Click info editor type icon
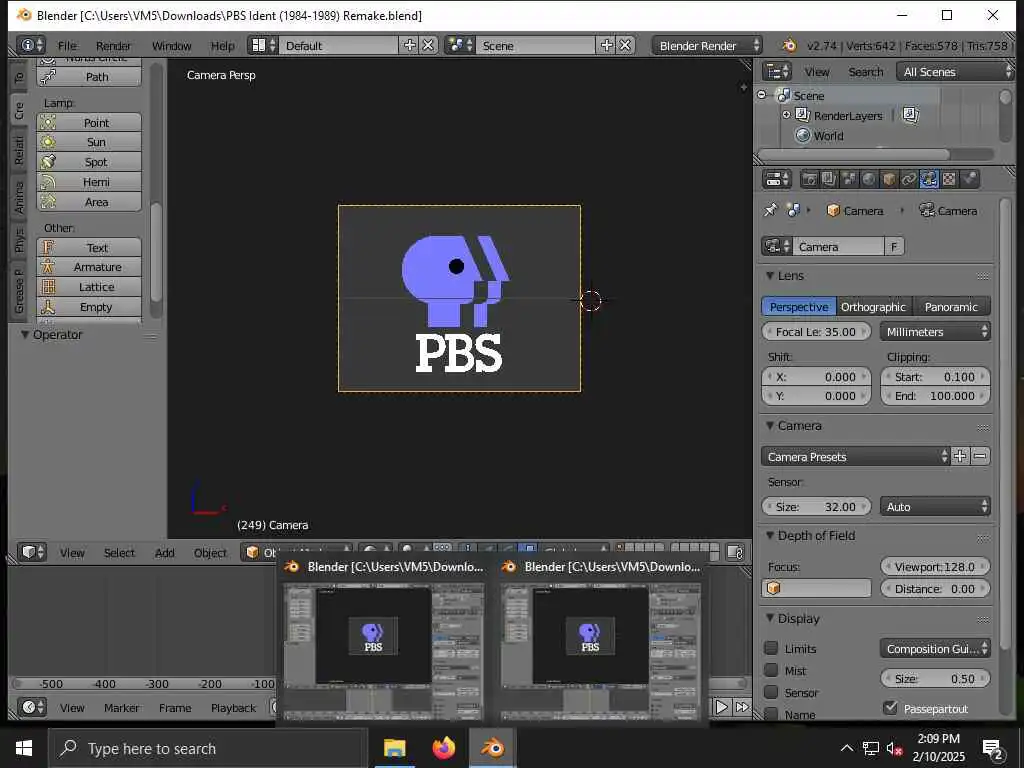Image resolution: width=1024 pixels, height=768 pixels. tap(31, 45)
